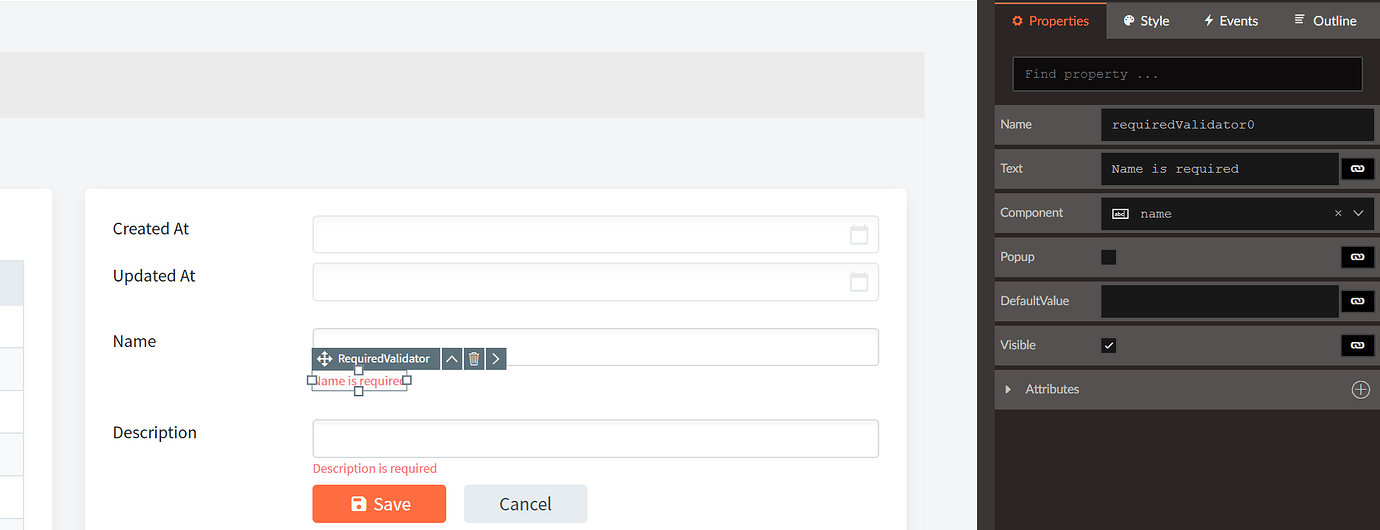This screenshot has height=530, width=1380.
Task: Enable the Popup checkbox
Action: [x=1108, y=257]
